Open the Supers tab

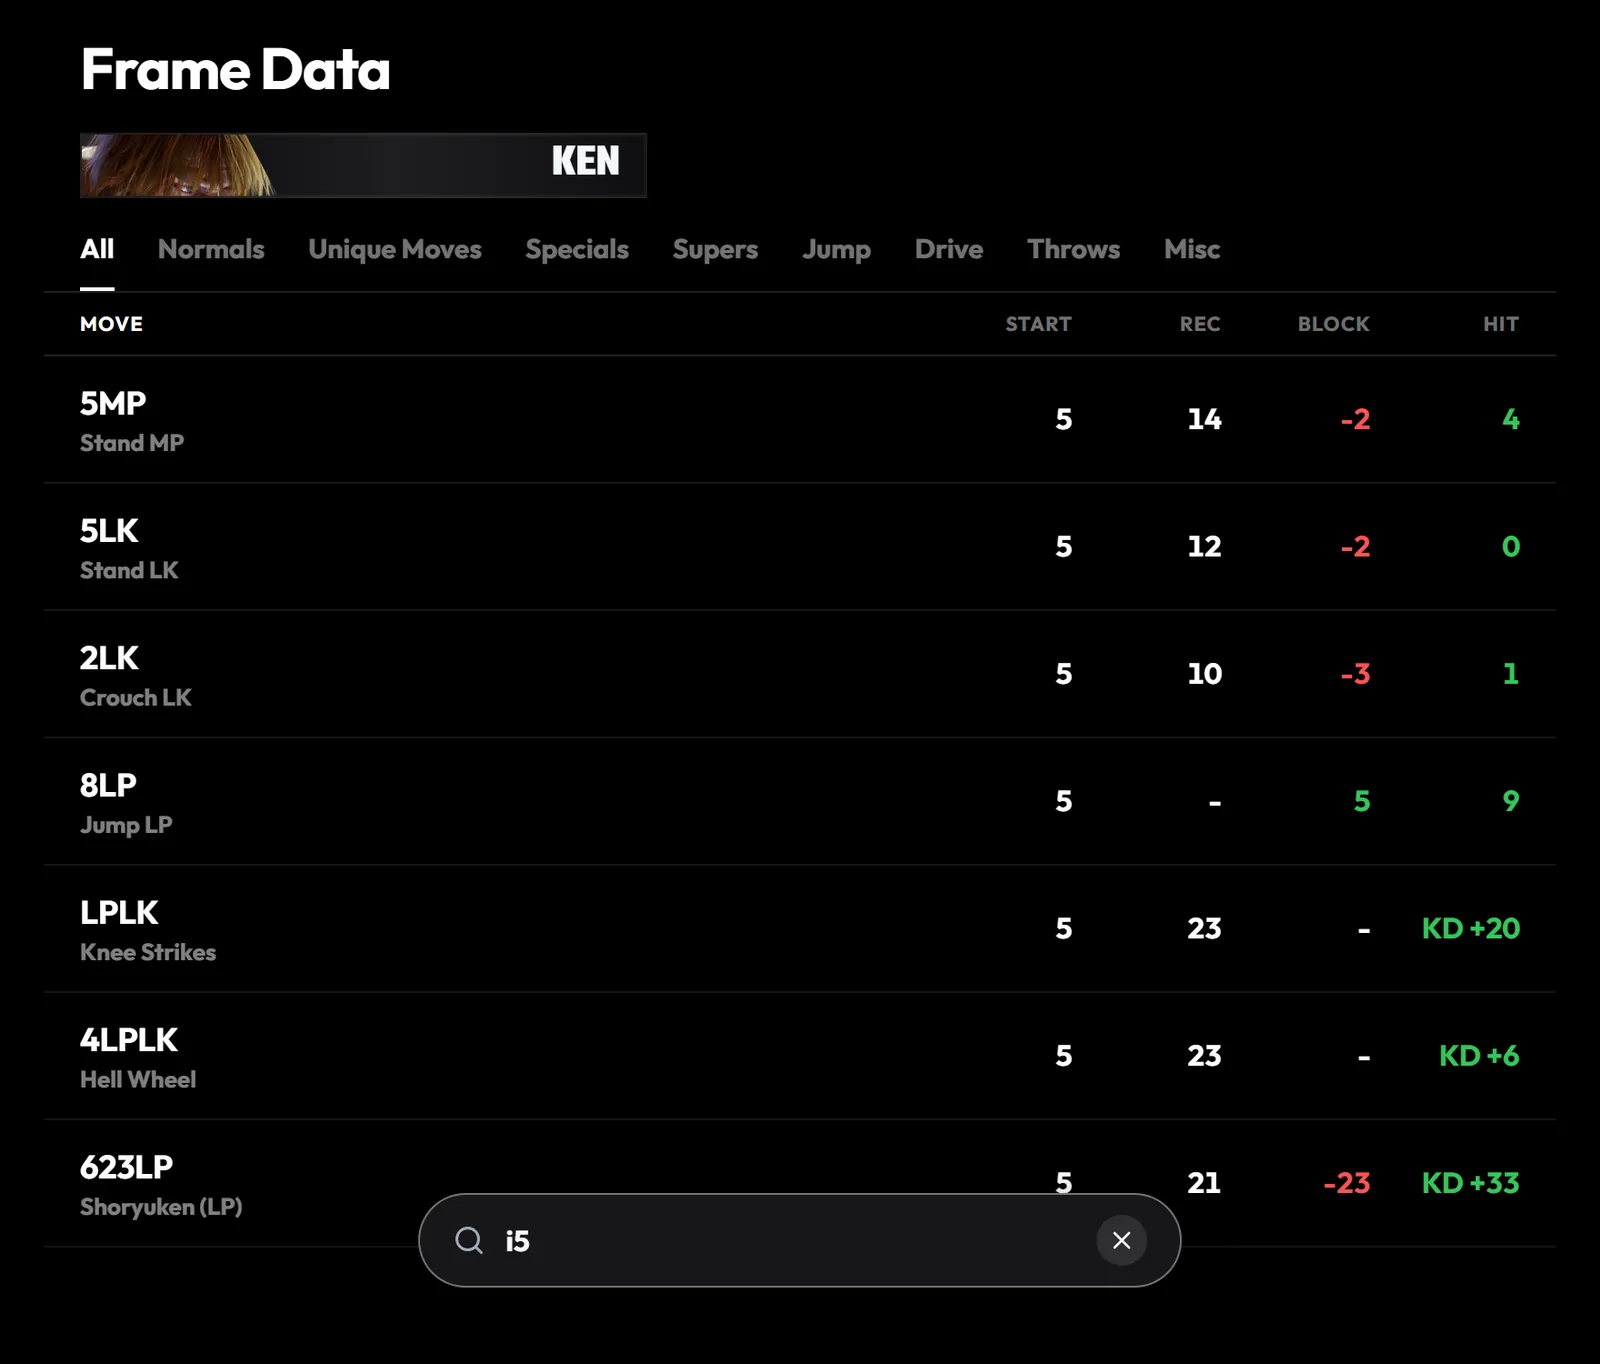click(x=715, y=249)
